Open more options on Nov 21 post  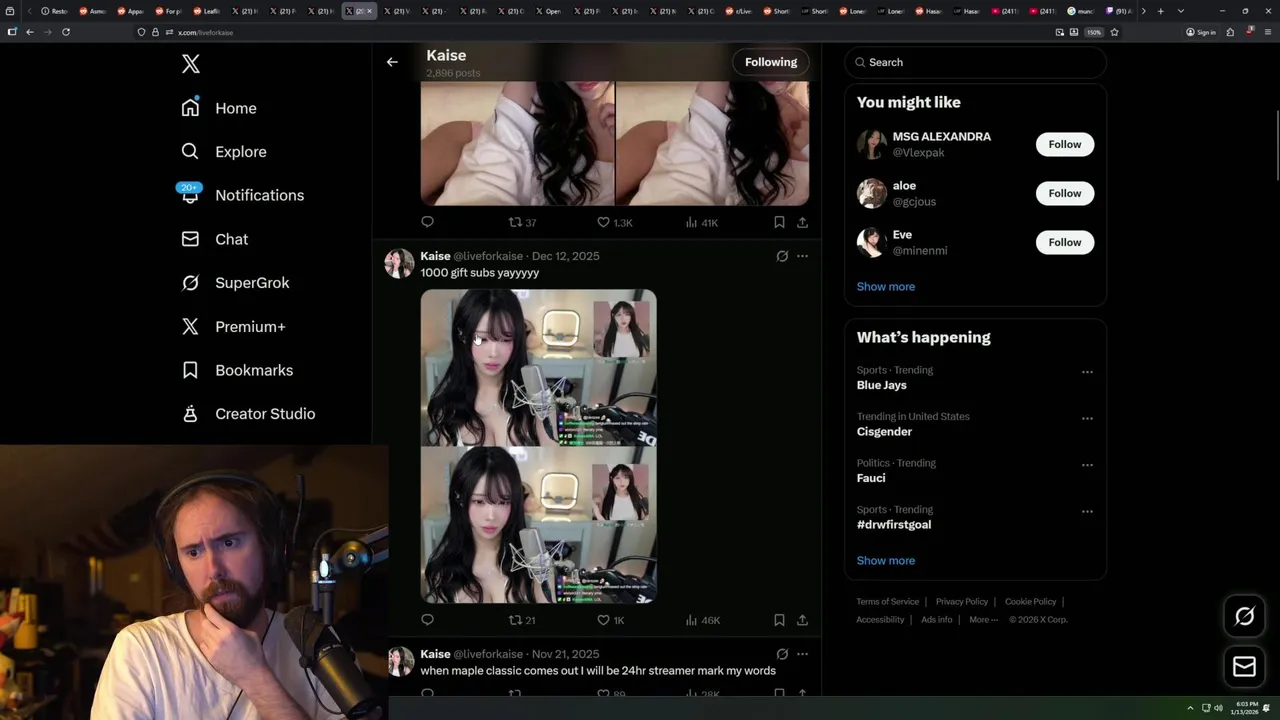pyautogui.click(x=802, y=654)
